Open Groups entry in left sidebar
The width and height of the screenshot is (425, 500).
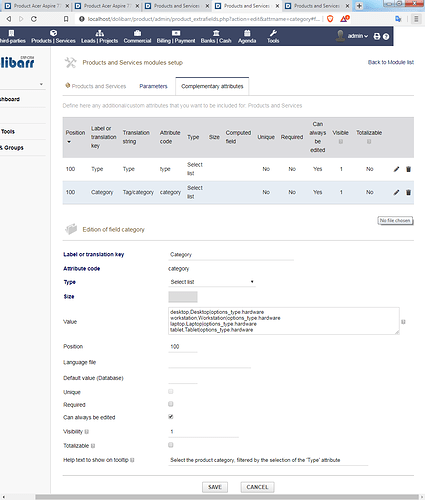[12, 148]
